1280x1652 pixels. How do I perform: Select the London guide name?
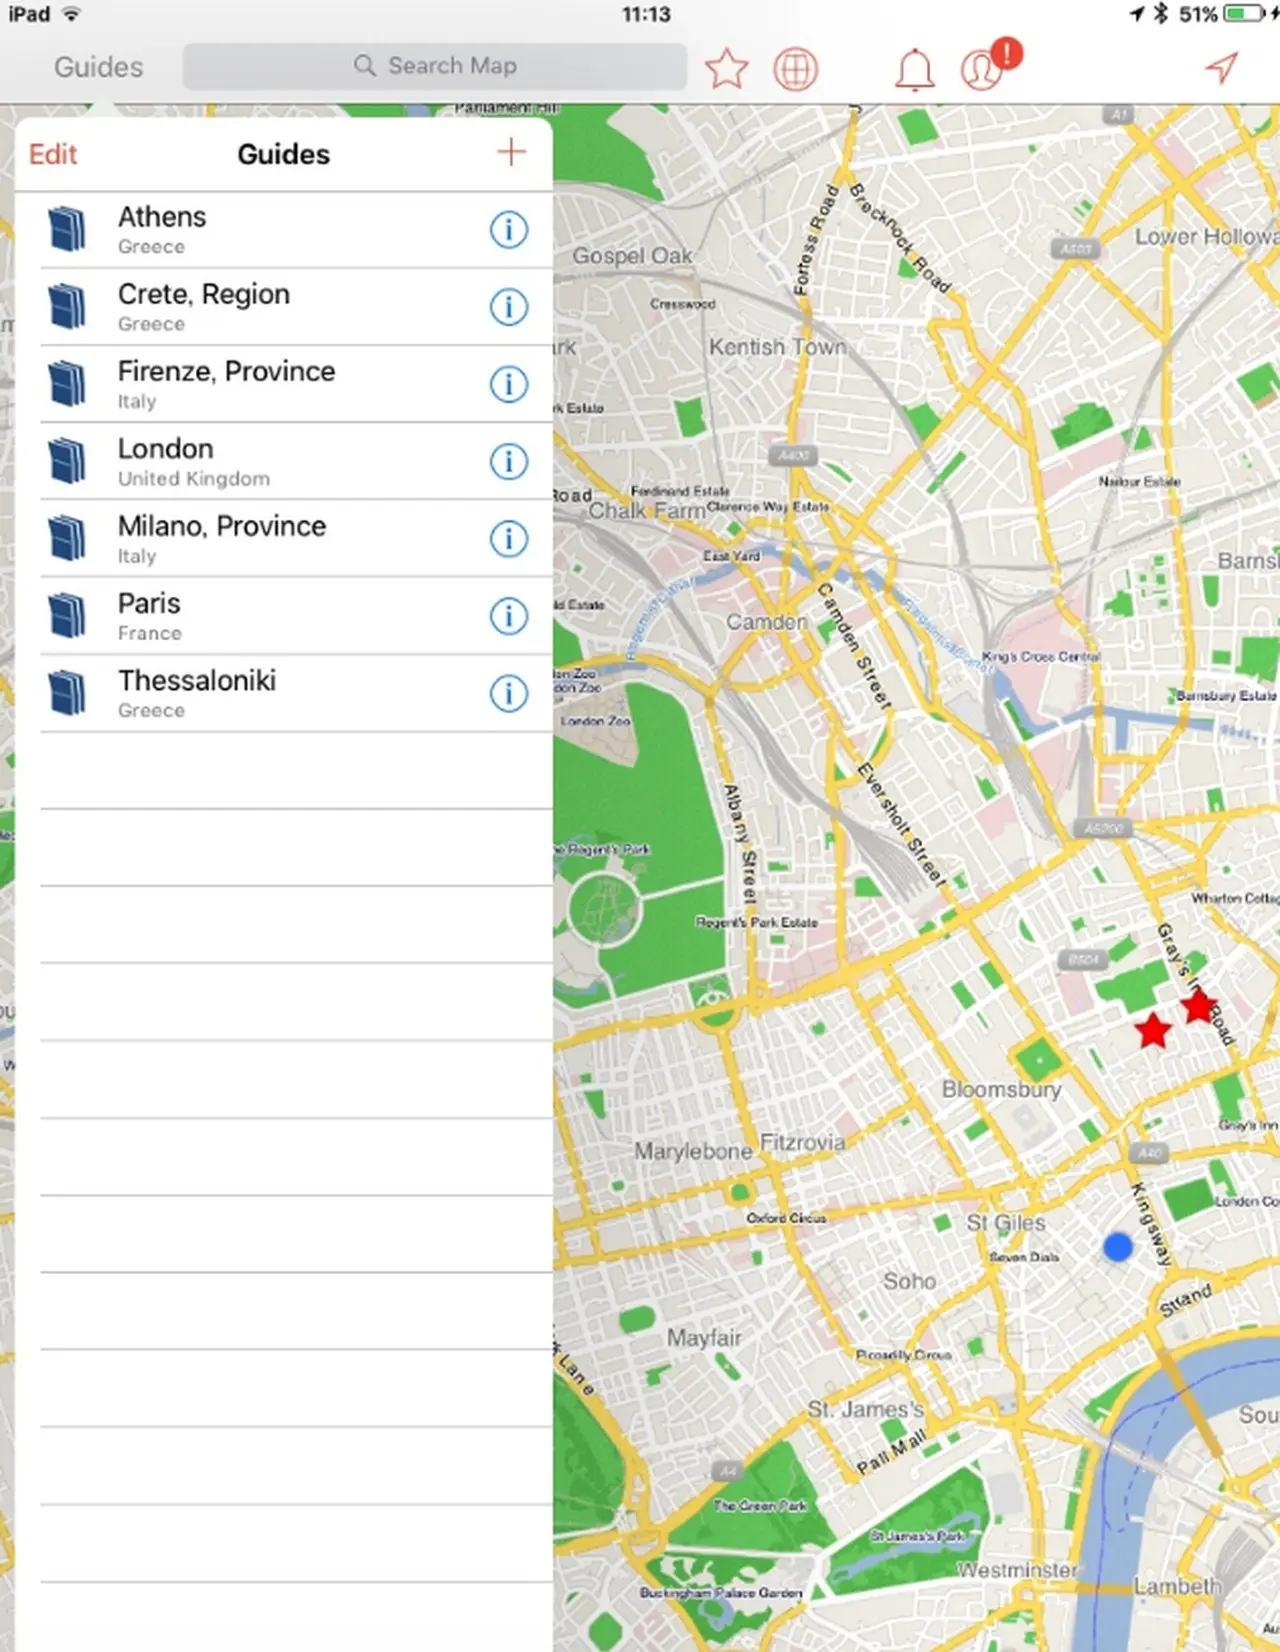[x=165, y=448]
